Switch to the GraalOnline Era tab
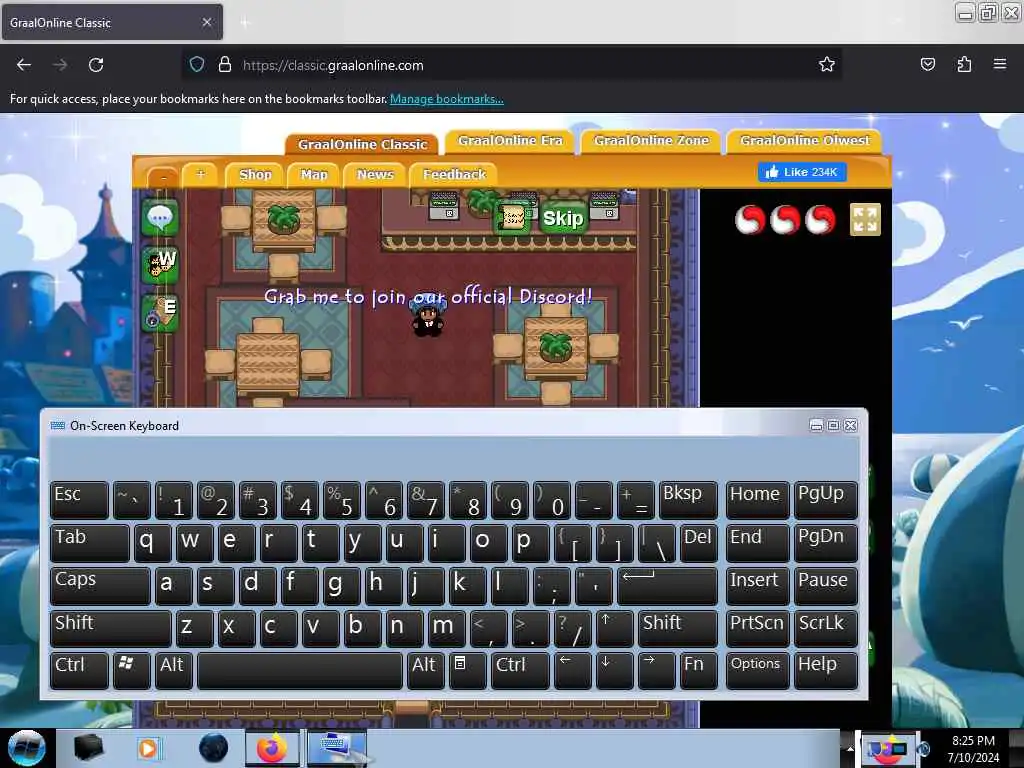Screen dimensions: 1024x768 510,140
